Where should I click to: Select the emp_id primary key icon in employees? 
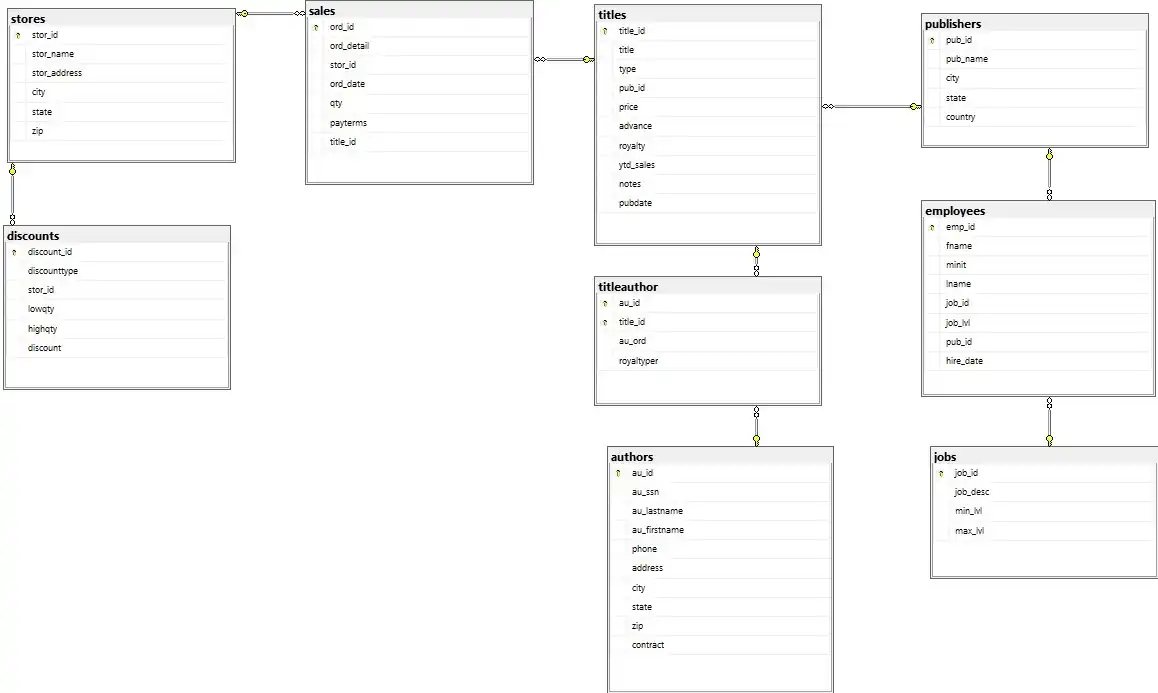(x=932, y=227)
